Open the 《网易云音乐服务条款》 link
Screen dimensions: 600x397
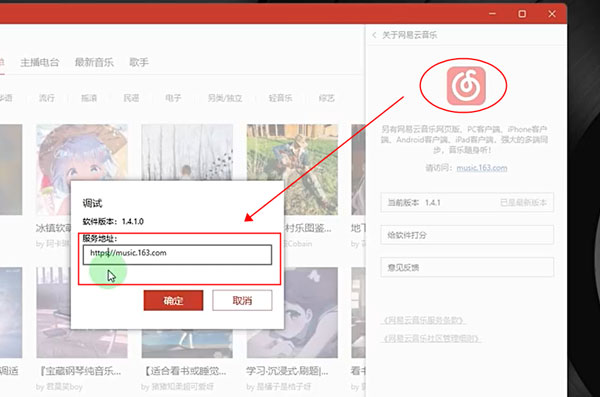pos(423,320)
